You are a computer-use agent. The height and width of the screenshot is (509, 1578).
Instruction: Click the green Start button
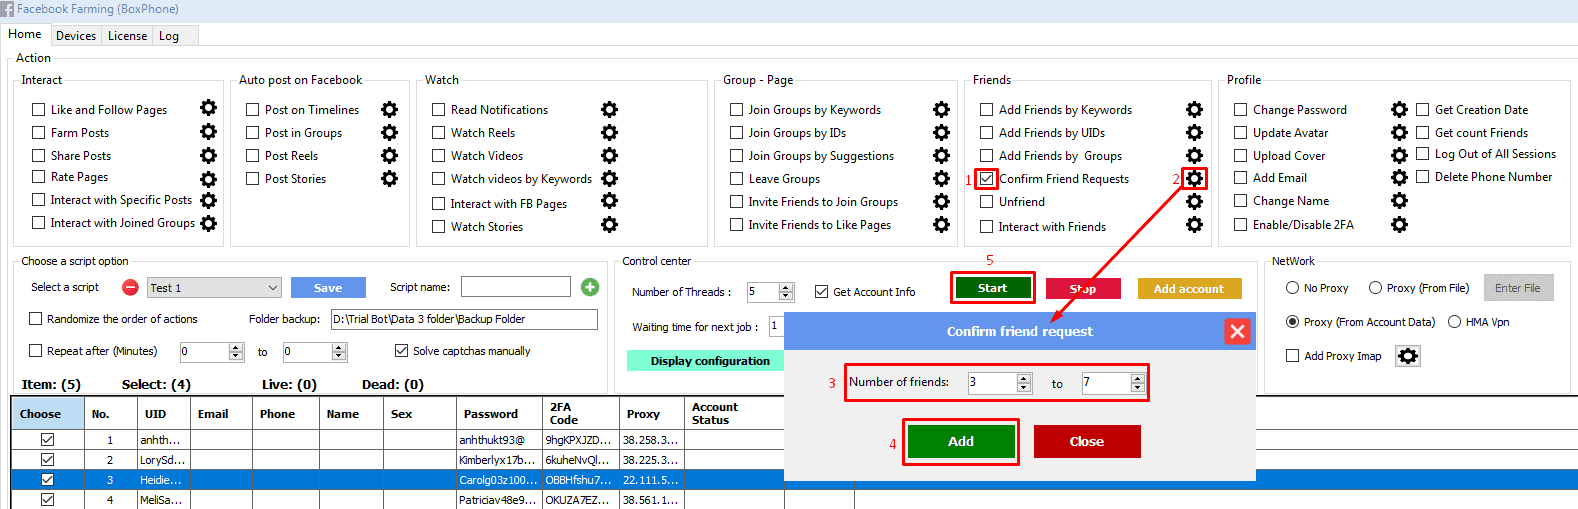coord(992,288)
